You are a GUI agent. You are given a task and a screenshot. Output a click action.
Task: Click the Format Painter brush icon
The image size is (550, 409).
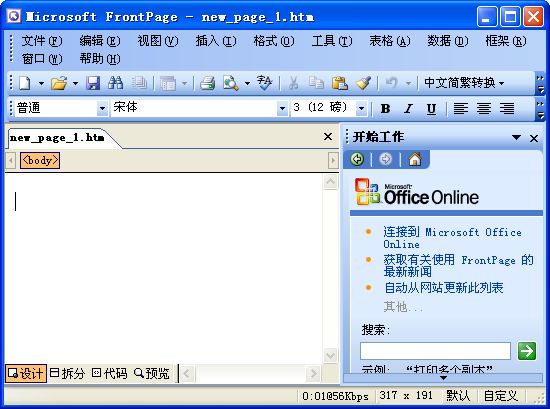(363, 83)
